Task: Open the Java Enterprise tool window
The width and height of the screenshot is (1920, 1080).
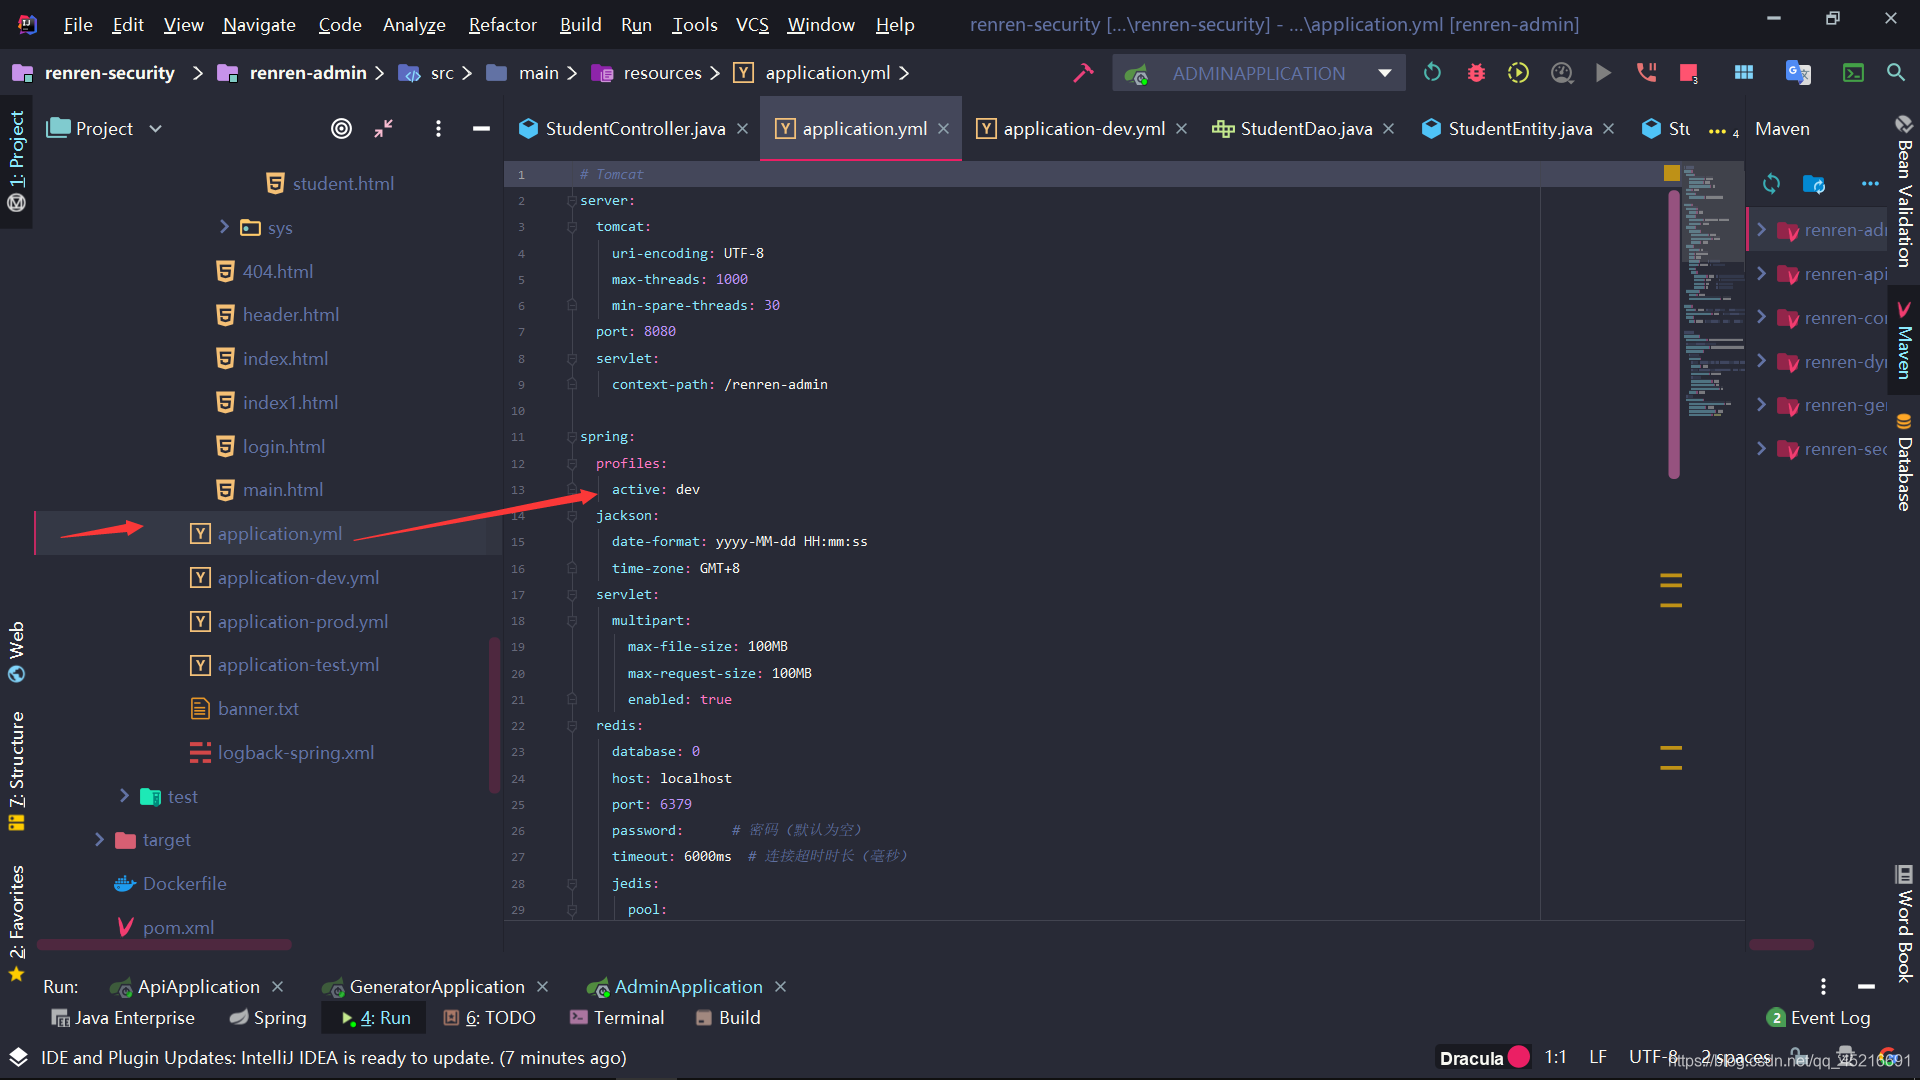Action: [122, 1018]
